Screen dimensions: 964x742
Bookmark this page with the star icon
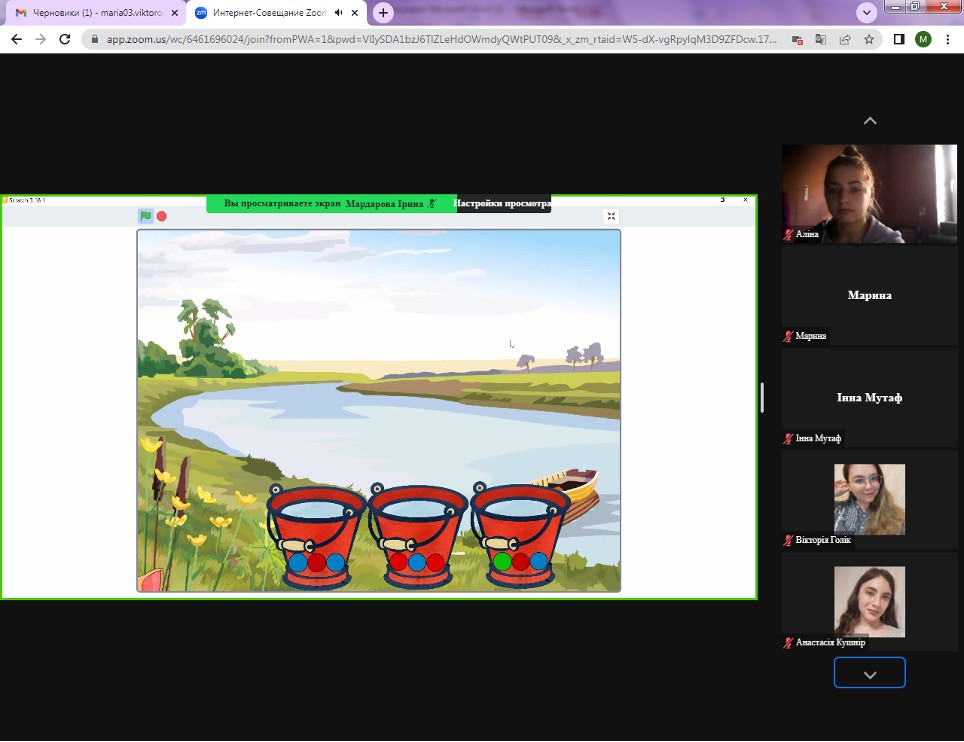[x=870, y=40]
